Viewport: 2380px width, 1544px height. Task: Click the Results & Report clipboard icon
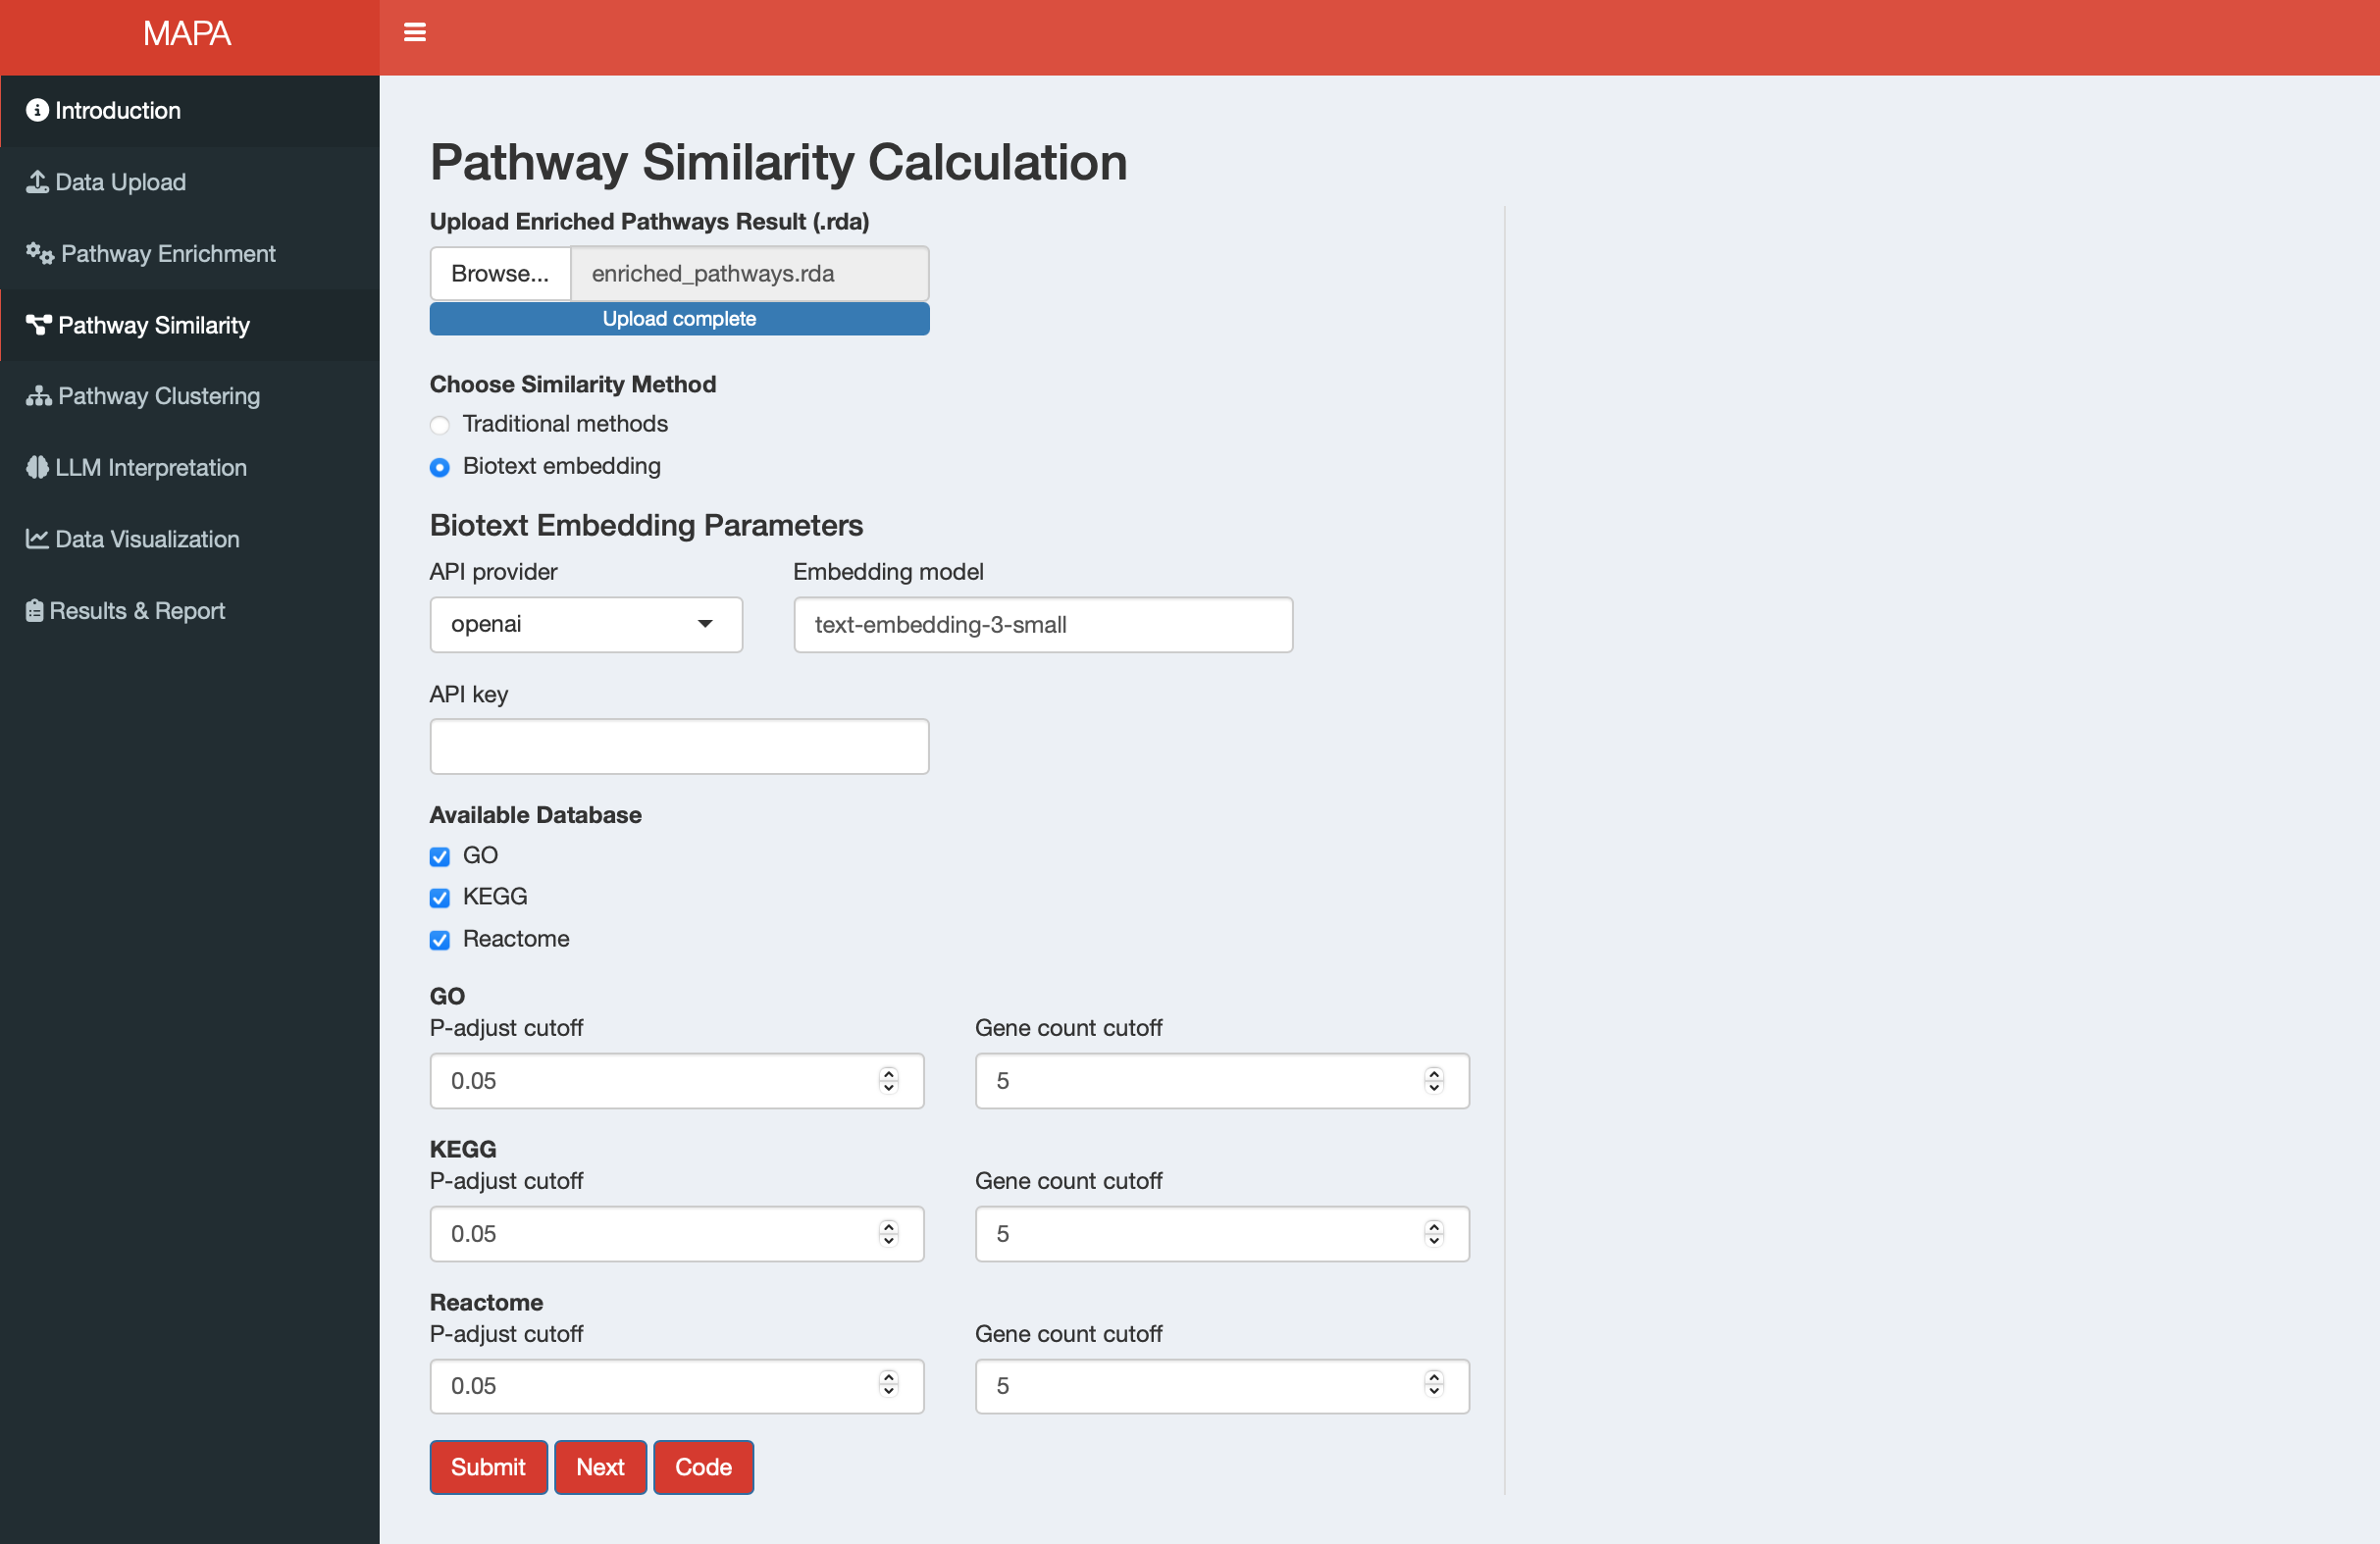[35, 611]
